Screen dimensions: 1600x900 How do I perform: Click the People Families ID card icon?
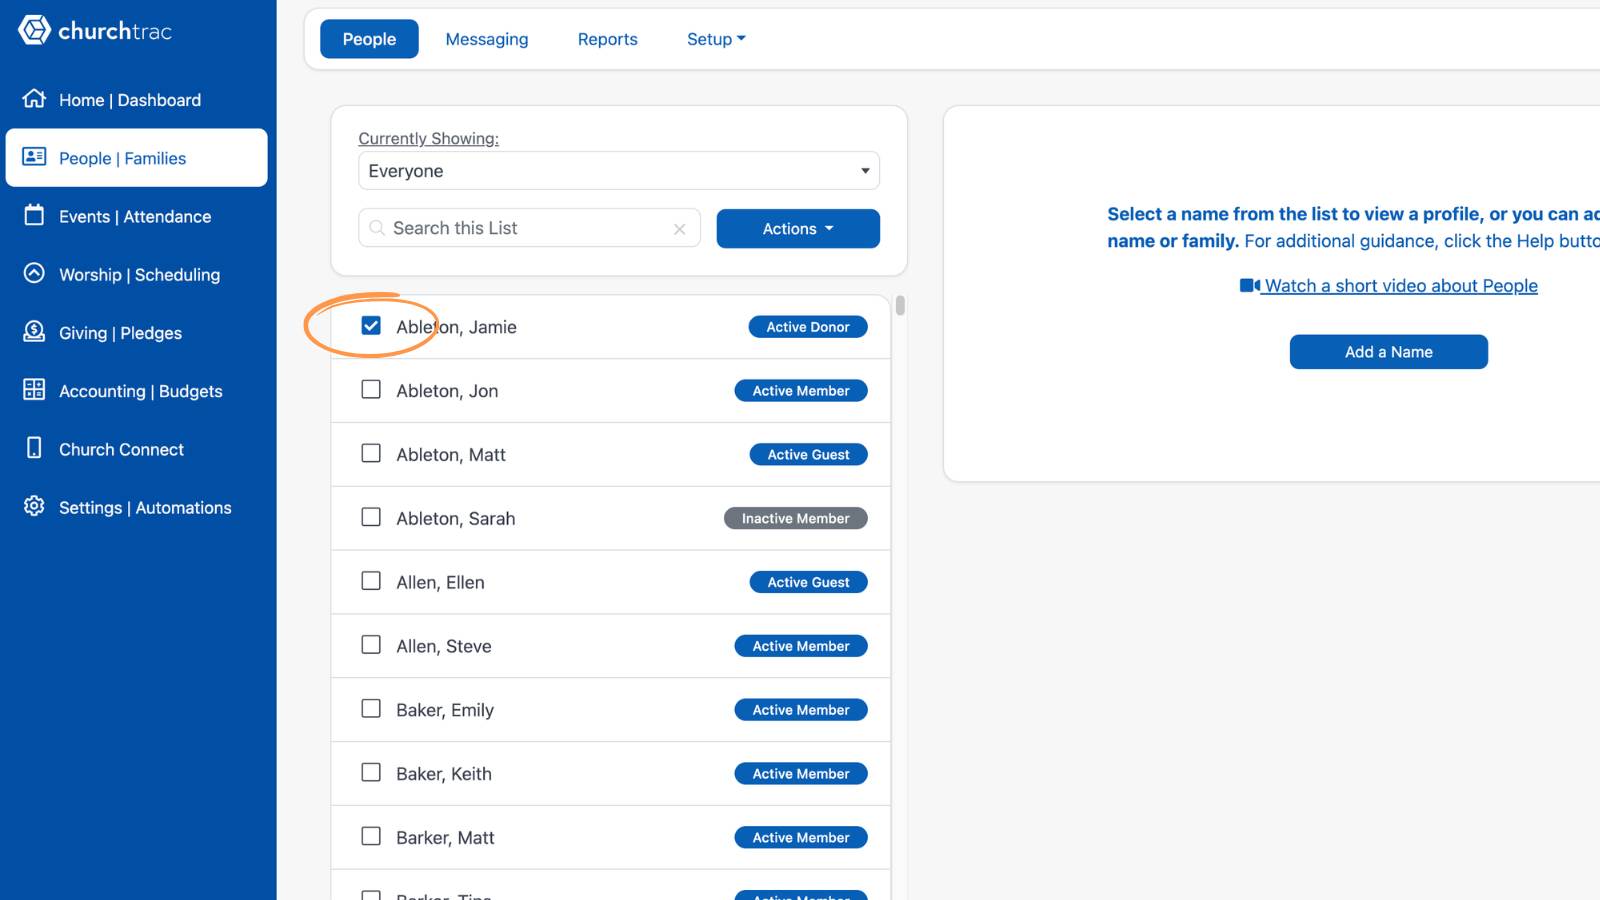34,156
